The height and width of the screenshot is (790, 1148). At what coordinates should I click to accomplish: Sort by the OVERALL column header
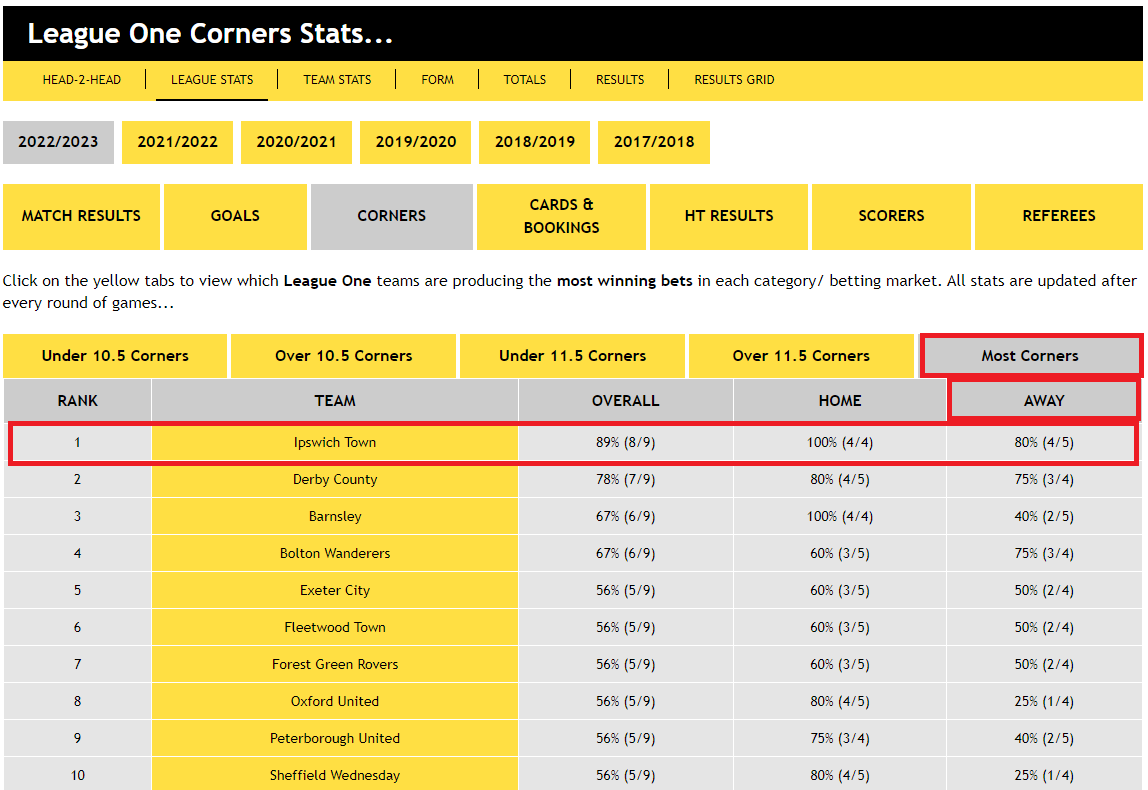pyautogui.click(x=625, y=401)
